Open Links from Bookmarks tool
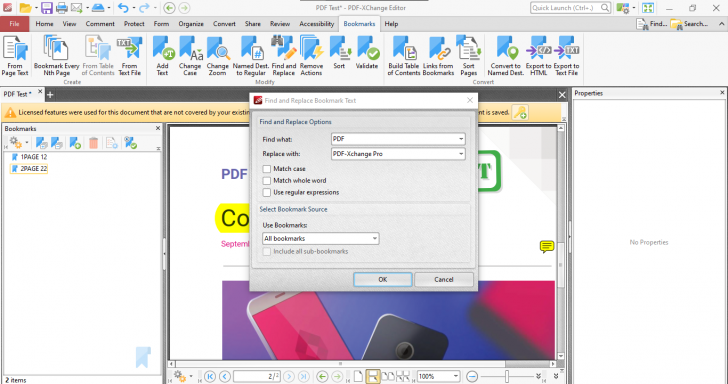 [438, 56]
